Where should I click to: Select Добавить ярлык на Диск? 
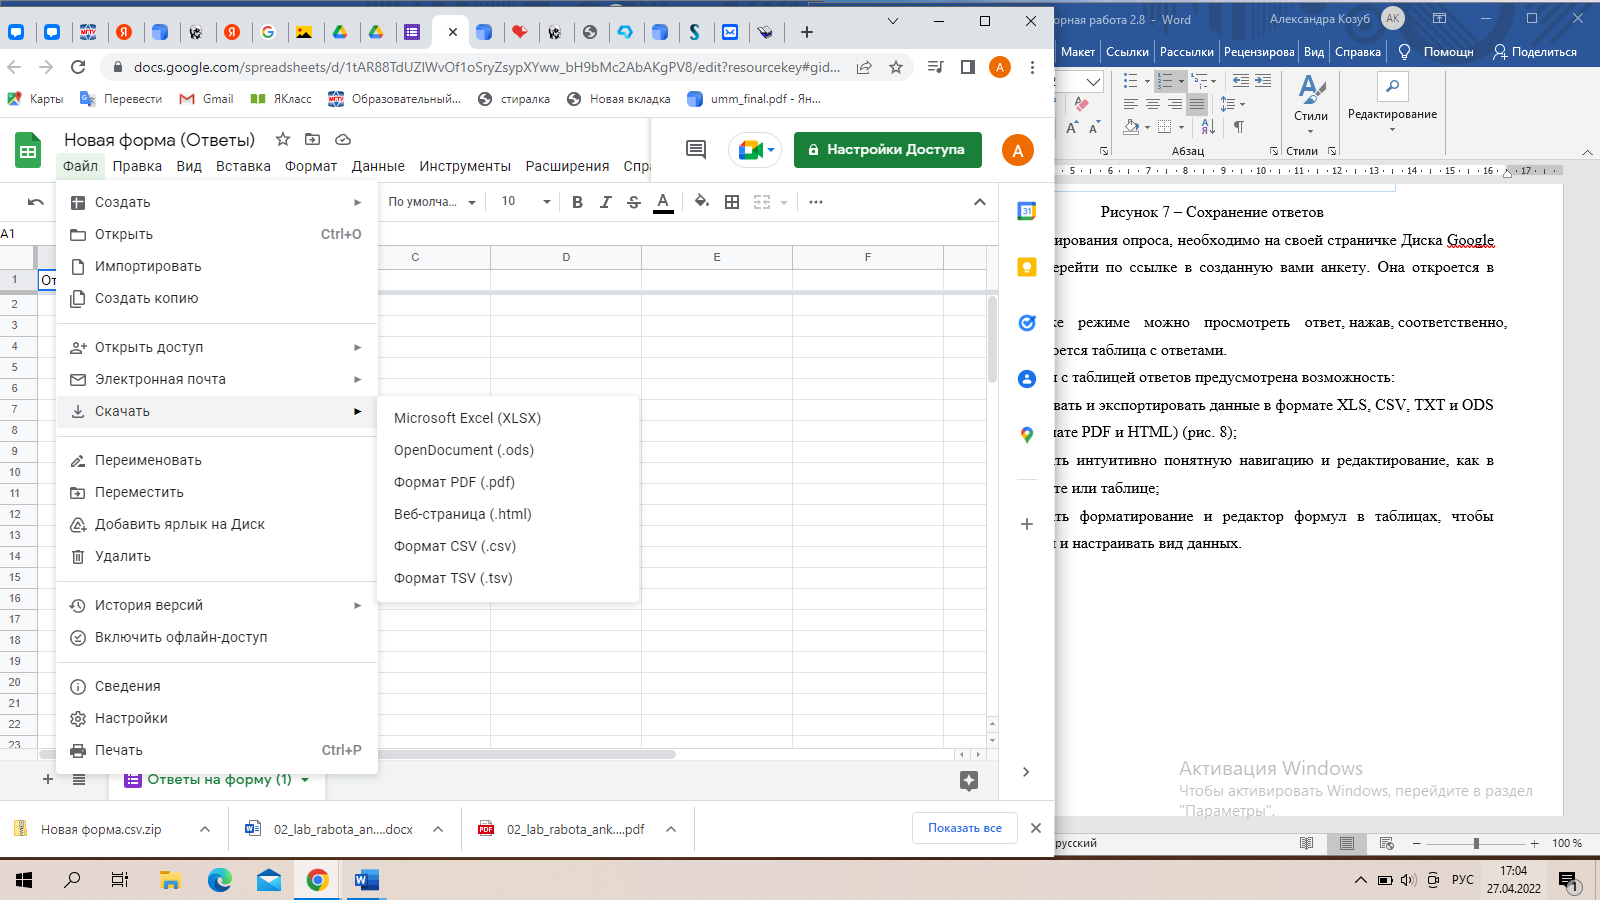217,524
